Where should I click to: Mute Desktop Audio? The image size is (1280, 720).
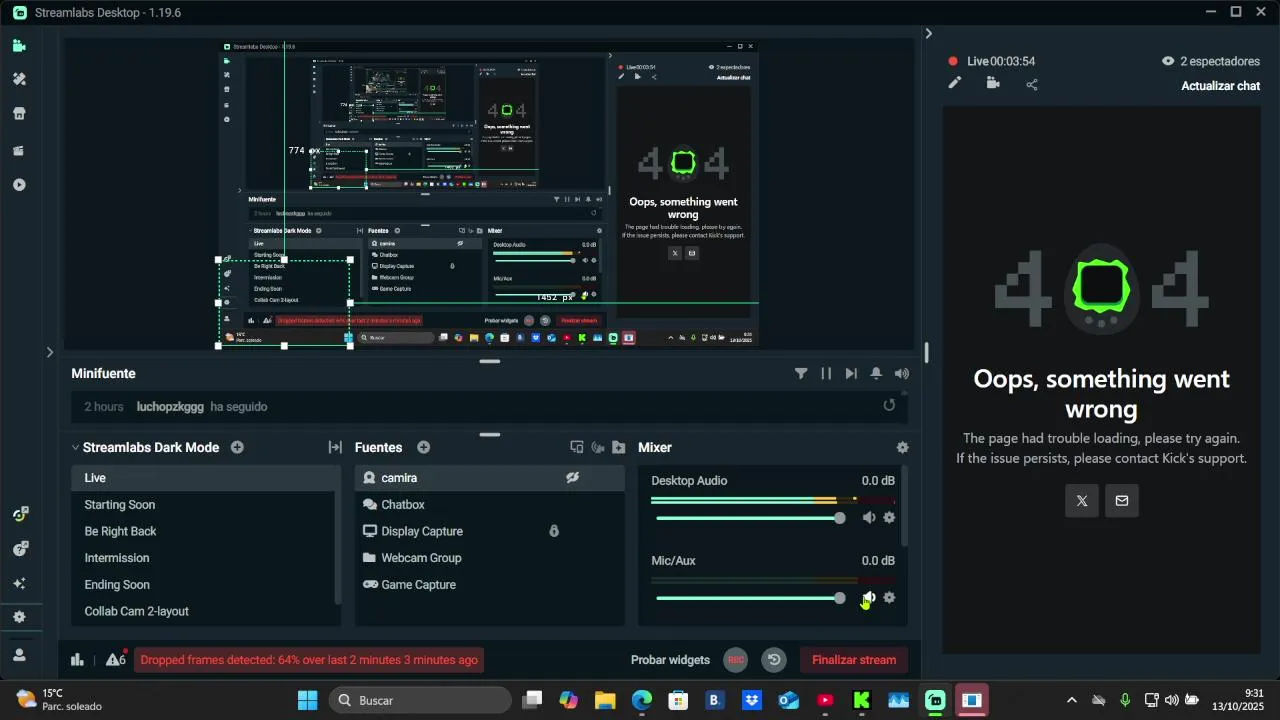click(x=868, y=517)
